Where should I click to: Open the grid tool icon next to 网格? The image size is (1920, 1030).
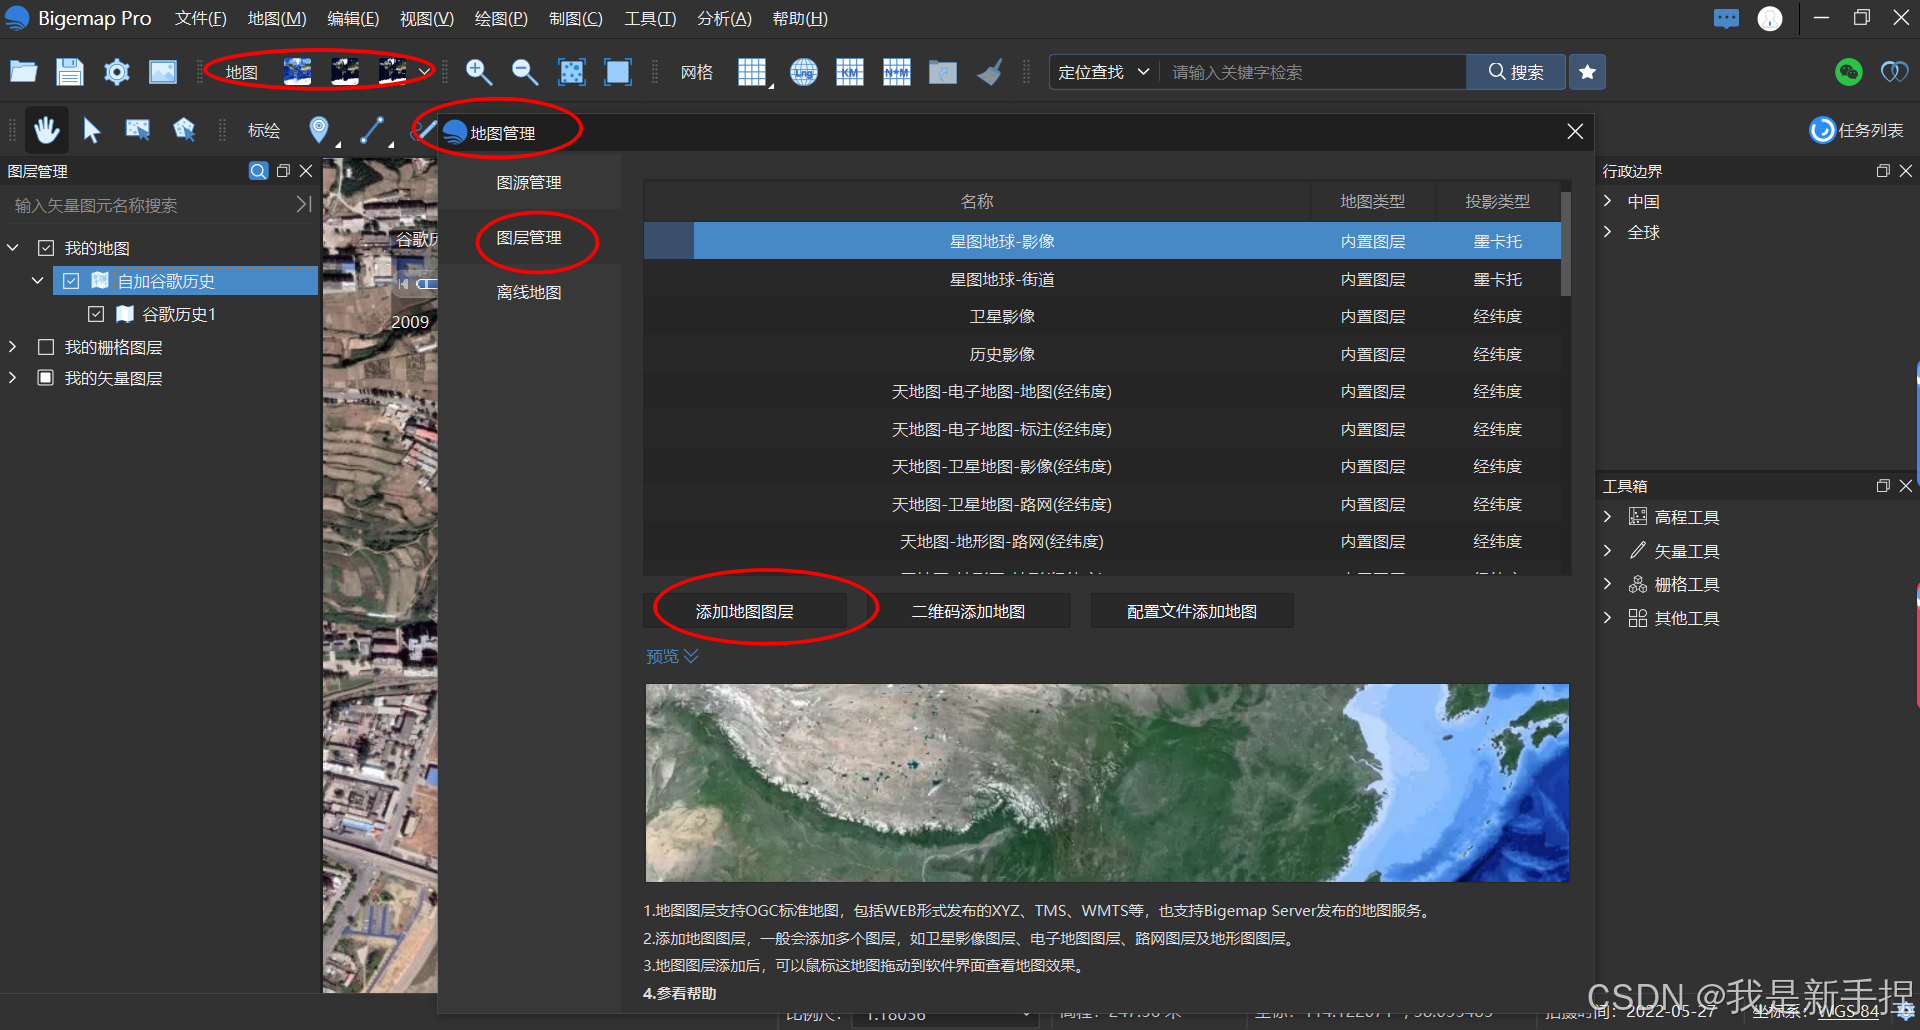(753, 72)
